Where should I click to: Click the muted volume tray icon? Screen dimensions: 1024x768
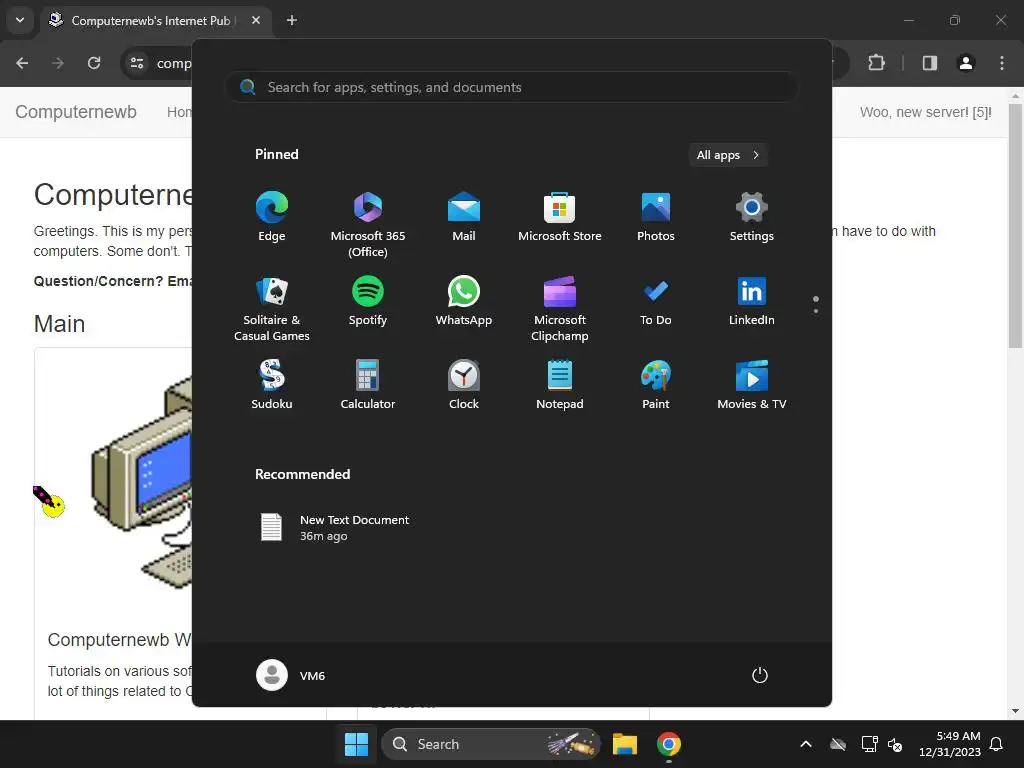pos(895,744)
